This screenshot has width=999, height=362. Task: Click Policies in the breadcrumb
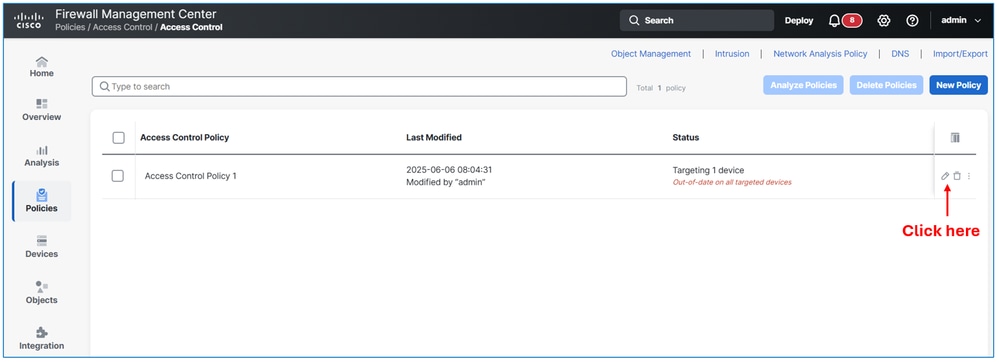pos(70,27)
